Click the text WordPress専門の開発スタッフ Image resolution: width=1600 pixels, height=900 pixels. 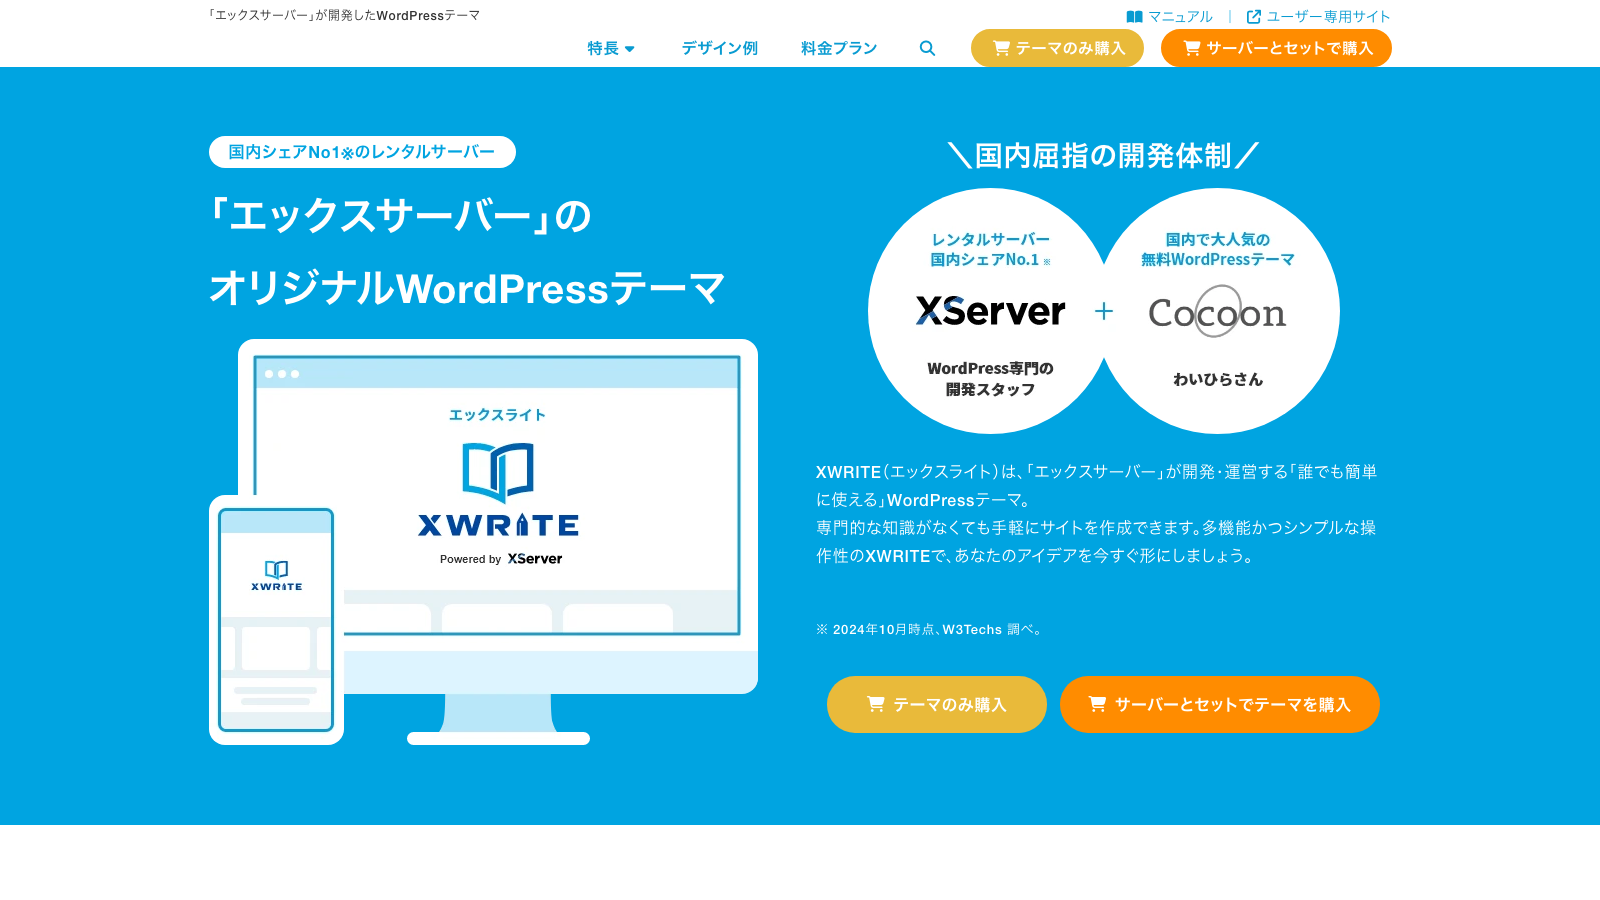[x=990, y=379]
